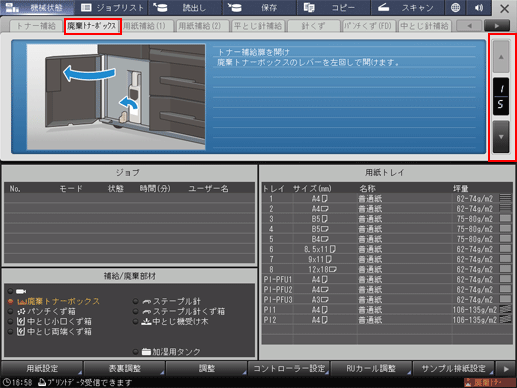Open the 読出し recall screen
This screenshot has width=517, height=388.
[185, 8]
